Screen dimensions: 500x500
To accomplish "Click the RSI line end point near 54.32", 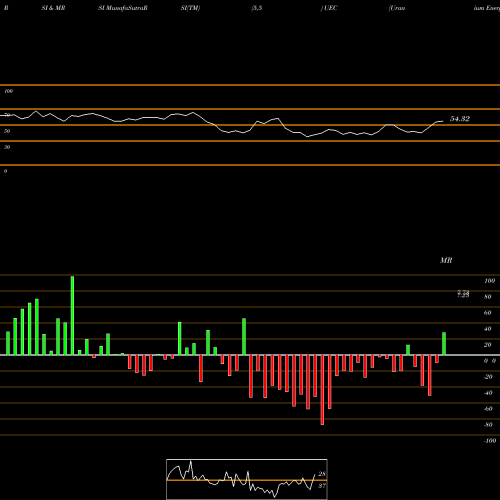I will [x=443, y=121].
